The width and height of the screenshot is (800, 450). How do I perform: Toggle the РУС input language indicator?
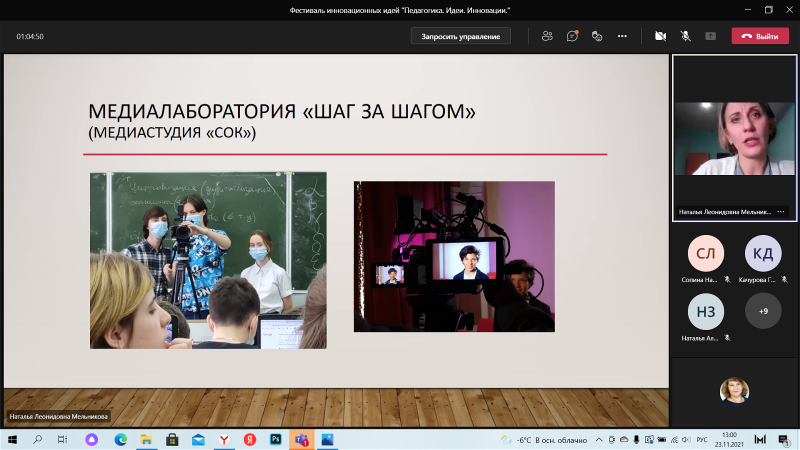click(702, 440)
